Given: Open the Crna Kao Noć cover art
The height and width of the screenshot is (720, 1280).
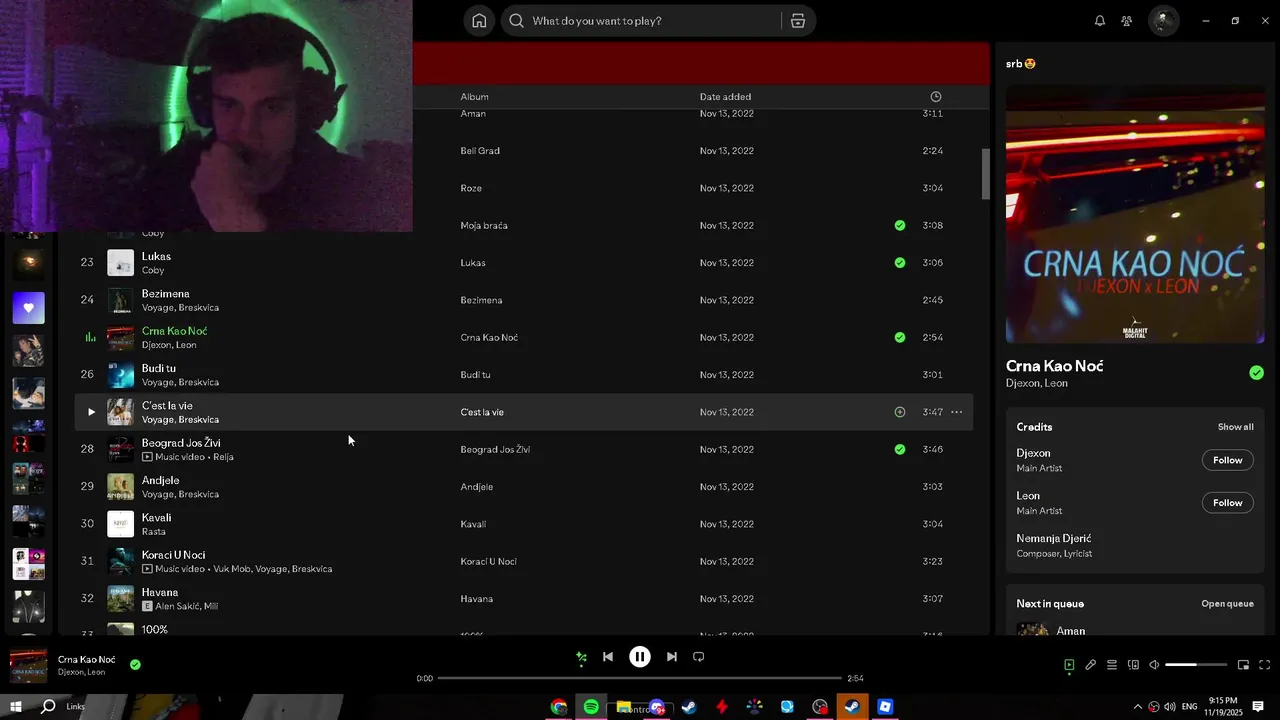Looking at the screenshot, I should [1135, 214].
